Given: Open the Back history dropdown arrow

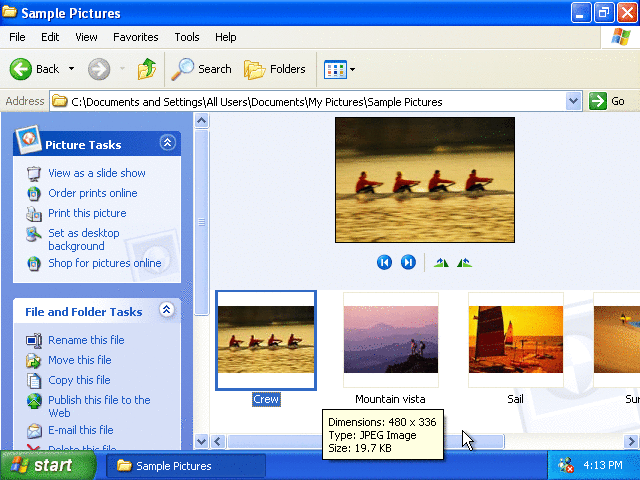Looking at the screenshot, I should click(x=71, y=69).
